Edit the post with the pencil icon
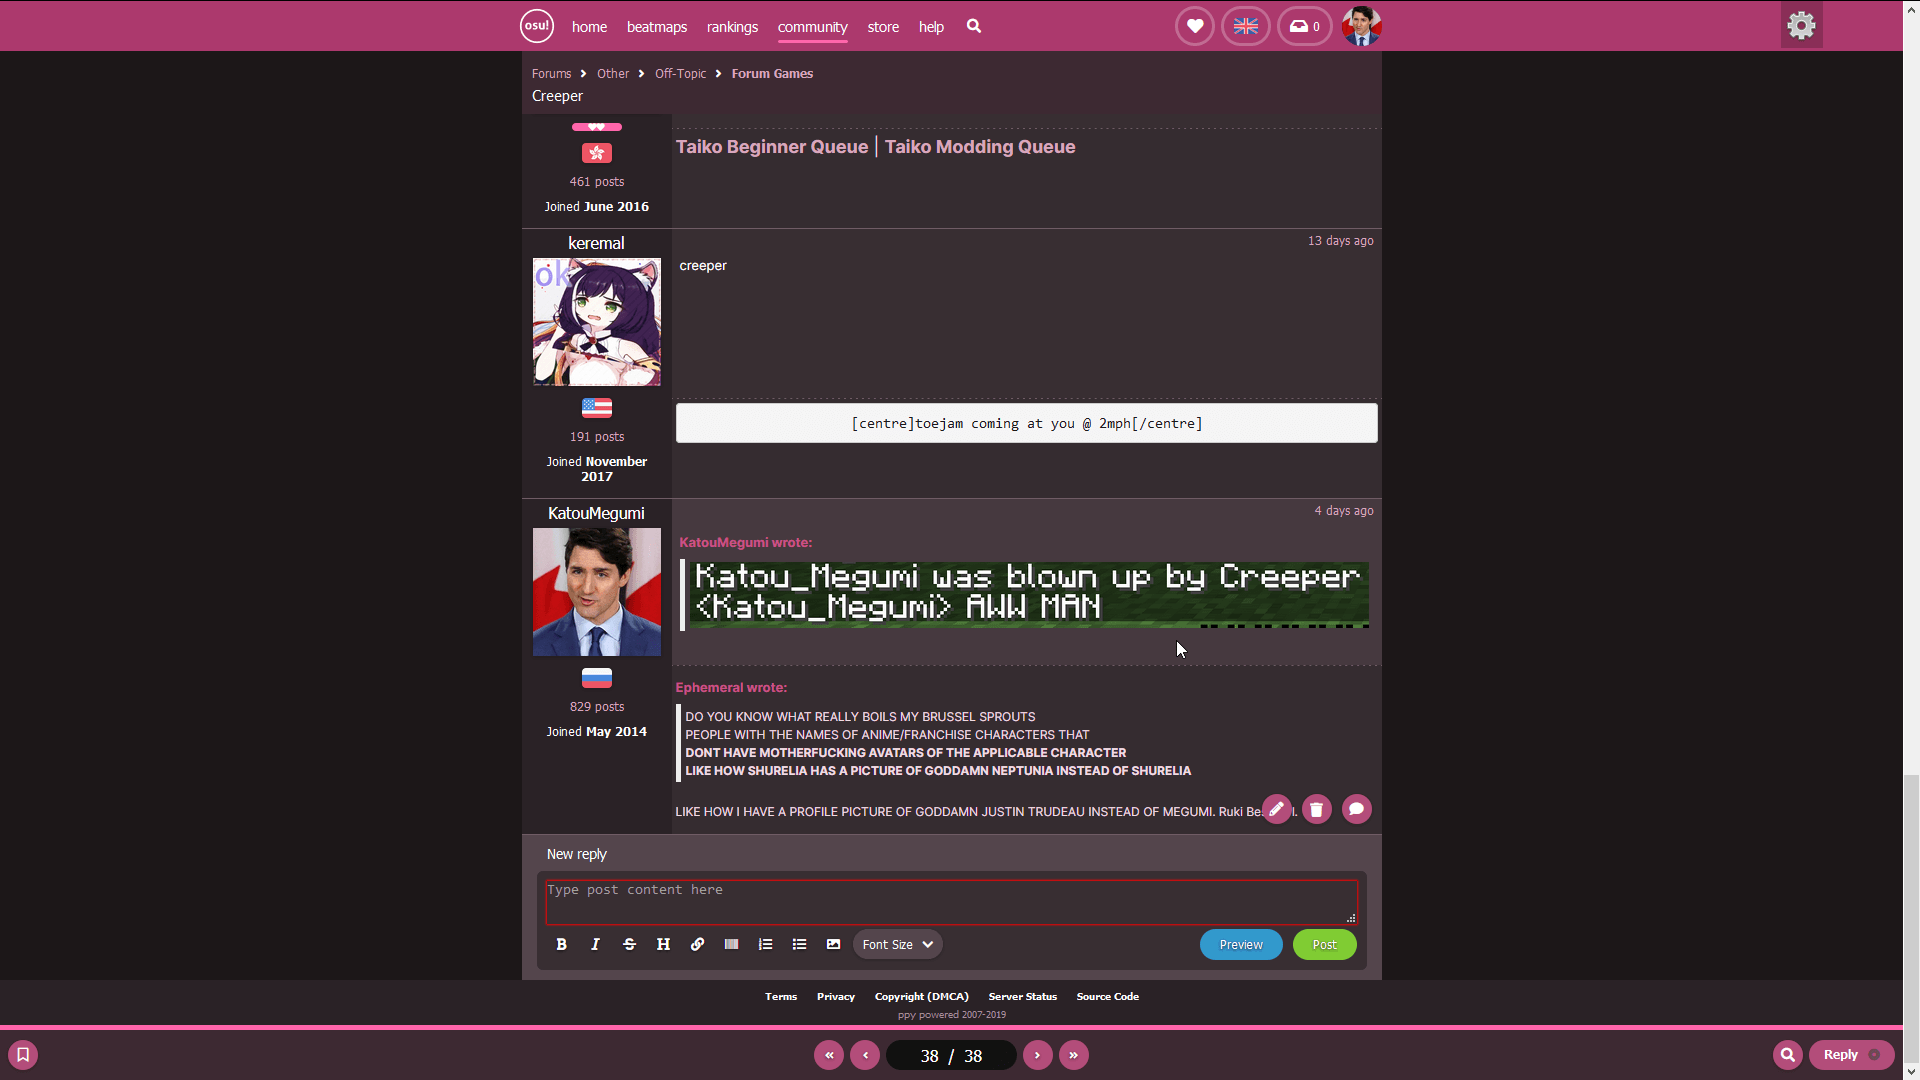1920x1080 pixels. pos(1276,809)
